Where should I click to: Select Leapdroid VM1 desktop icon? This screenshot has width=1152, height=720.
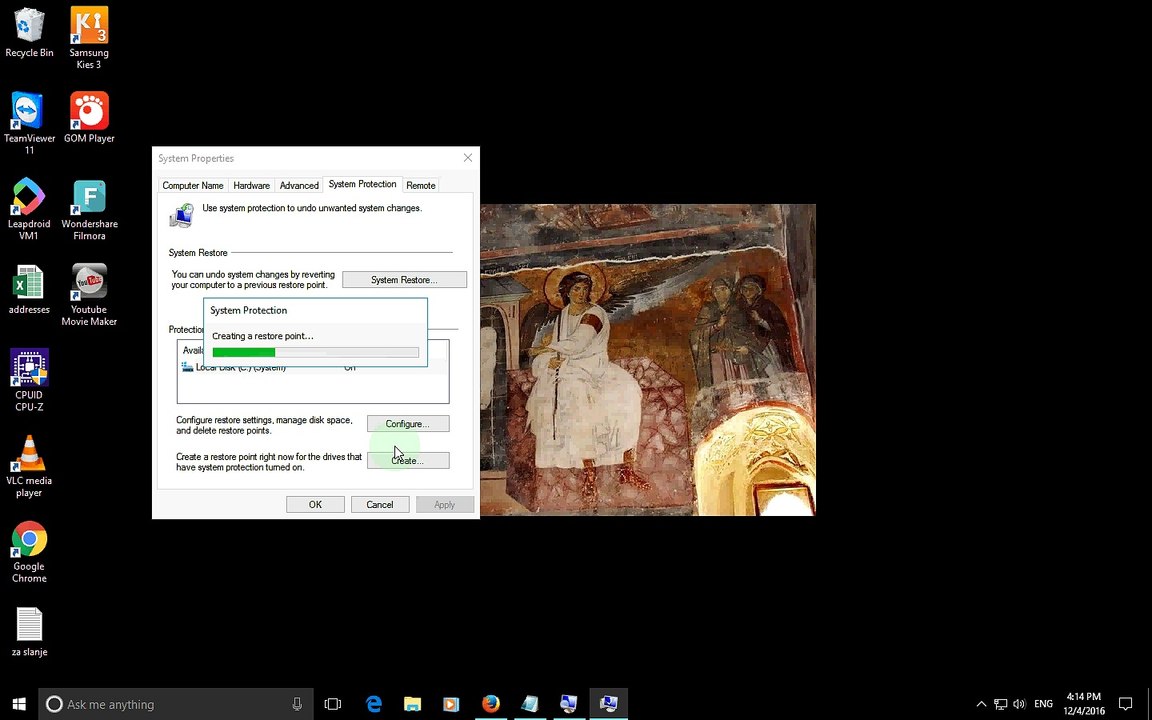coord(29,209)
